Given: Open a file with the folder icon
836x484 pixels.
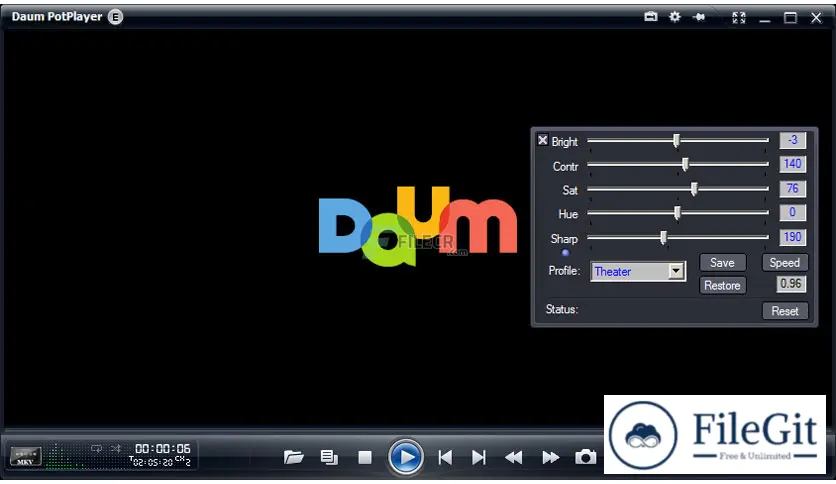Looking at the screenshot, I should click(294, 457).
